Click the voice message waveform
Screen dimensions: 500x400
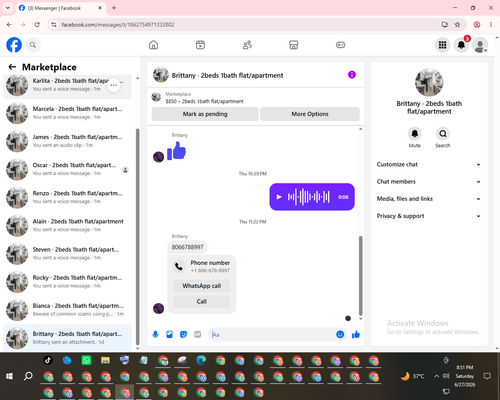click(309, 197)
